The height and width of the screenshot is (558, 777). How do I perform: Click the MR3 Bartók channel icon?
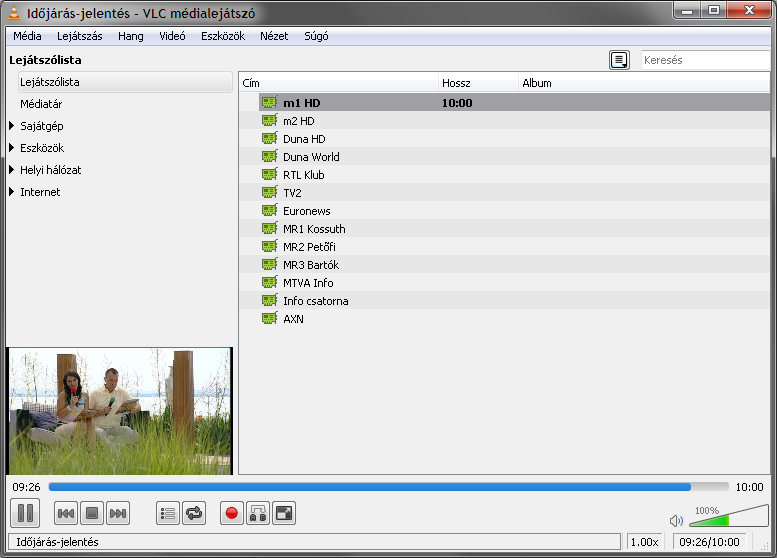click(270, 265)
